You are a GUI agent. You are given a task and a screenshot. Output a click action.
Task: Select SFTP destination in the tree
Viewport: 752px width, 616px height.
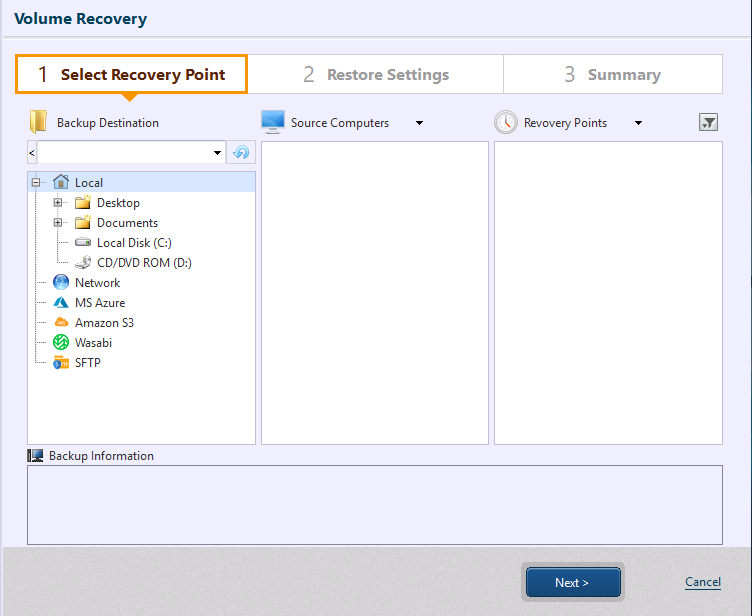87,363
